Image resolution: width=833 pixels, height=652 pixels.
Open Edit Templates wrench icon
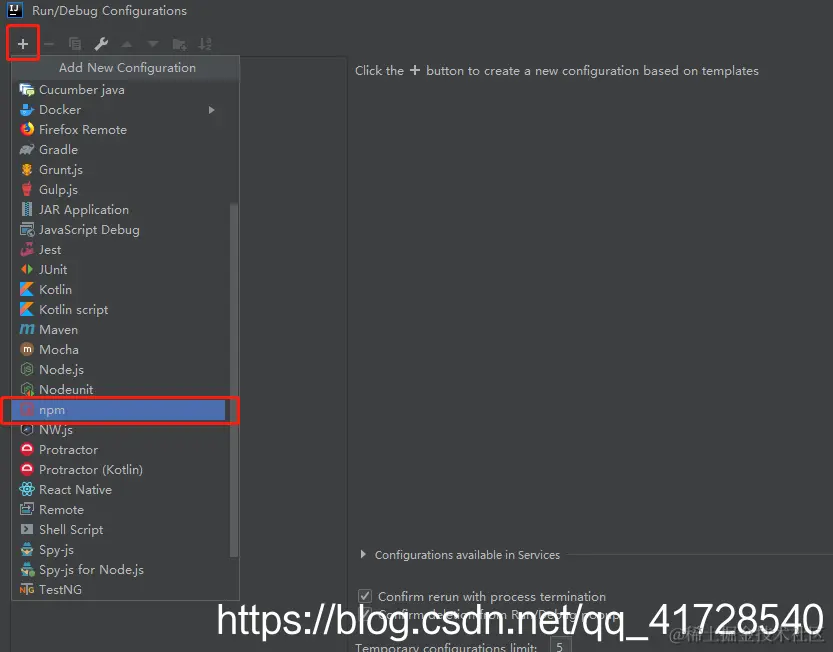pos(101,44)
